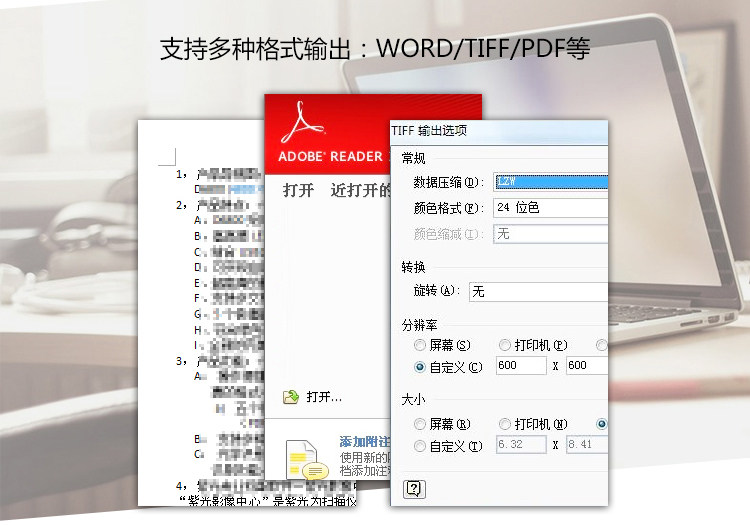This screenshot has height=525, width=750.
Task: Click the 打开 tab in Adobe Reader
Action: (x=298, y=190)
